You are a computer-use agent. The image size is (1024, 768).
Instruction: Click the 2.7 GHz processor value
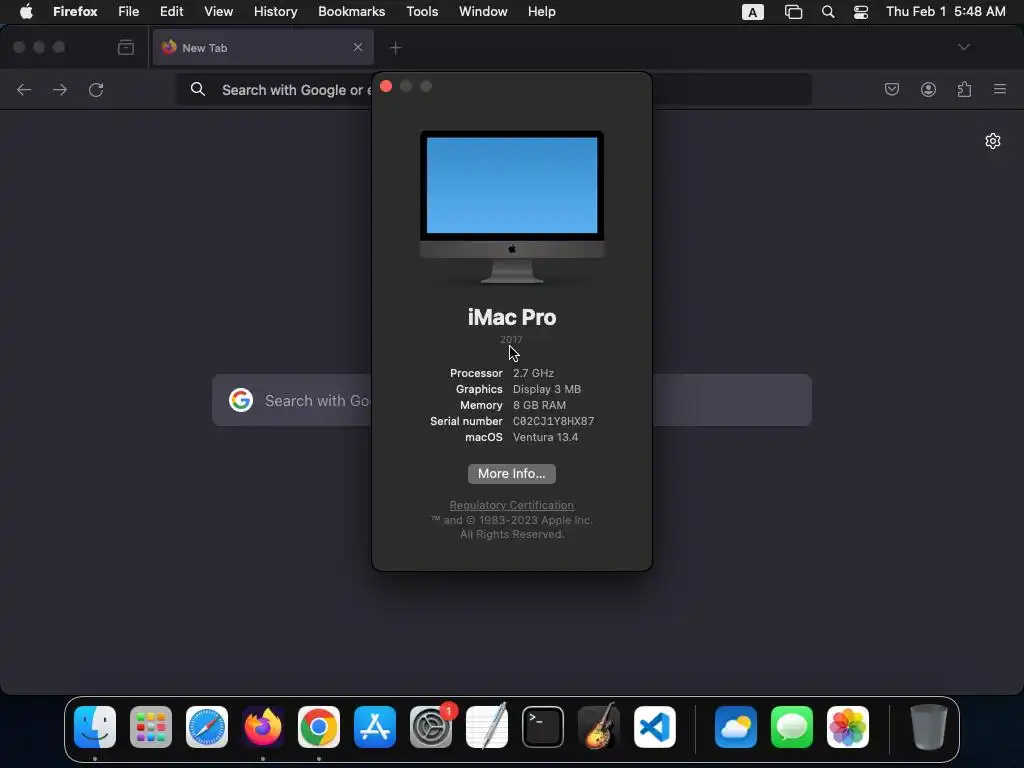(533, 374)
